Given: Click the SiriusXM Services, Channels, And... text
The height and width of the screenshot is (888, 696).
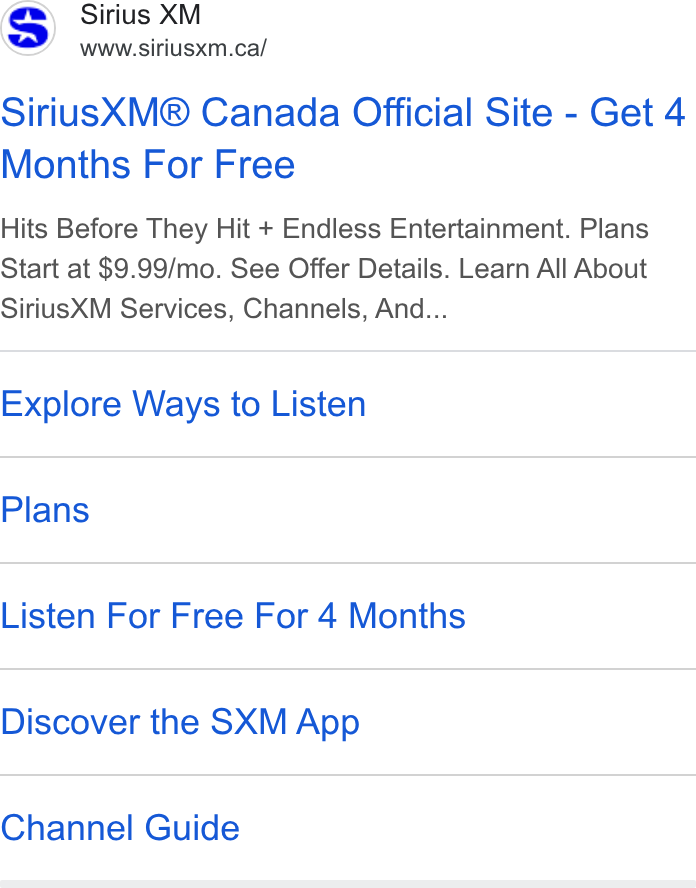Looking at the screenshot, I should tap(224, 309).
